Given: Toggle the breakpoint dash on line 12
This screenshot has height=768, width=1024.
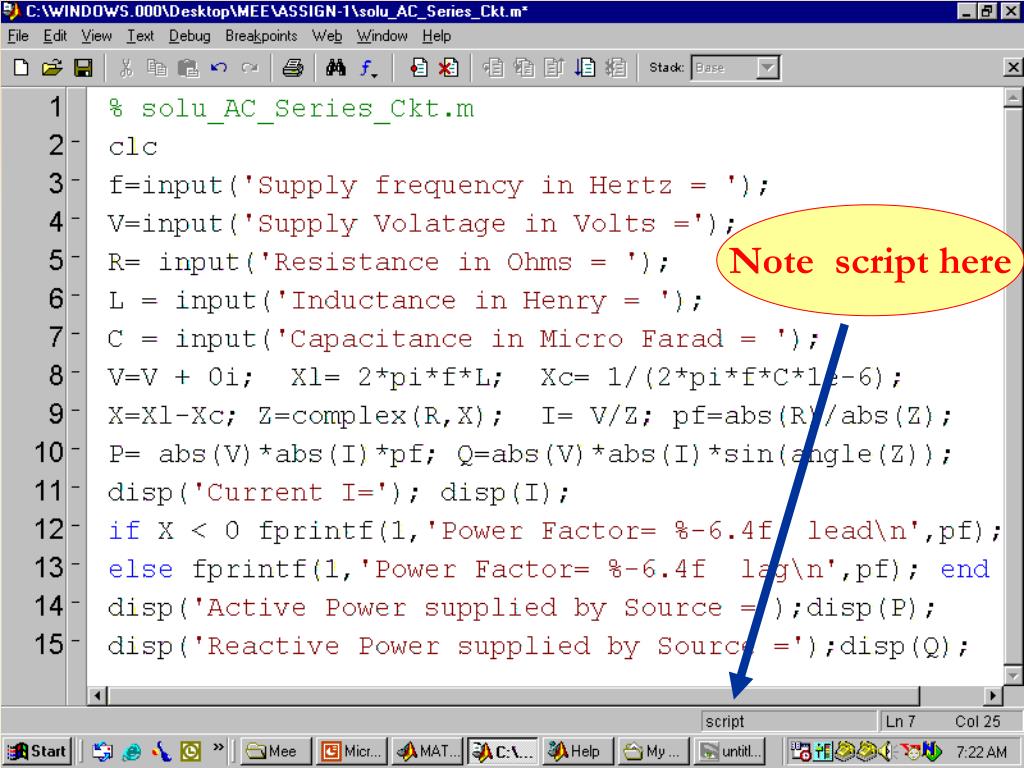Looking at the screenshot, I should (x=75, y=527).
